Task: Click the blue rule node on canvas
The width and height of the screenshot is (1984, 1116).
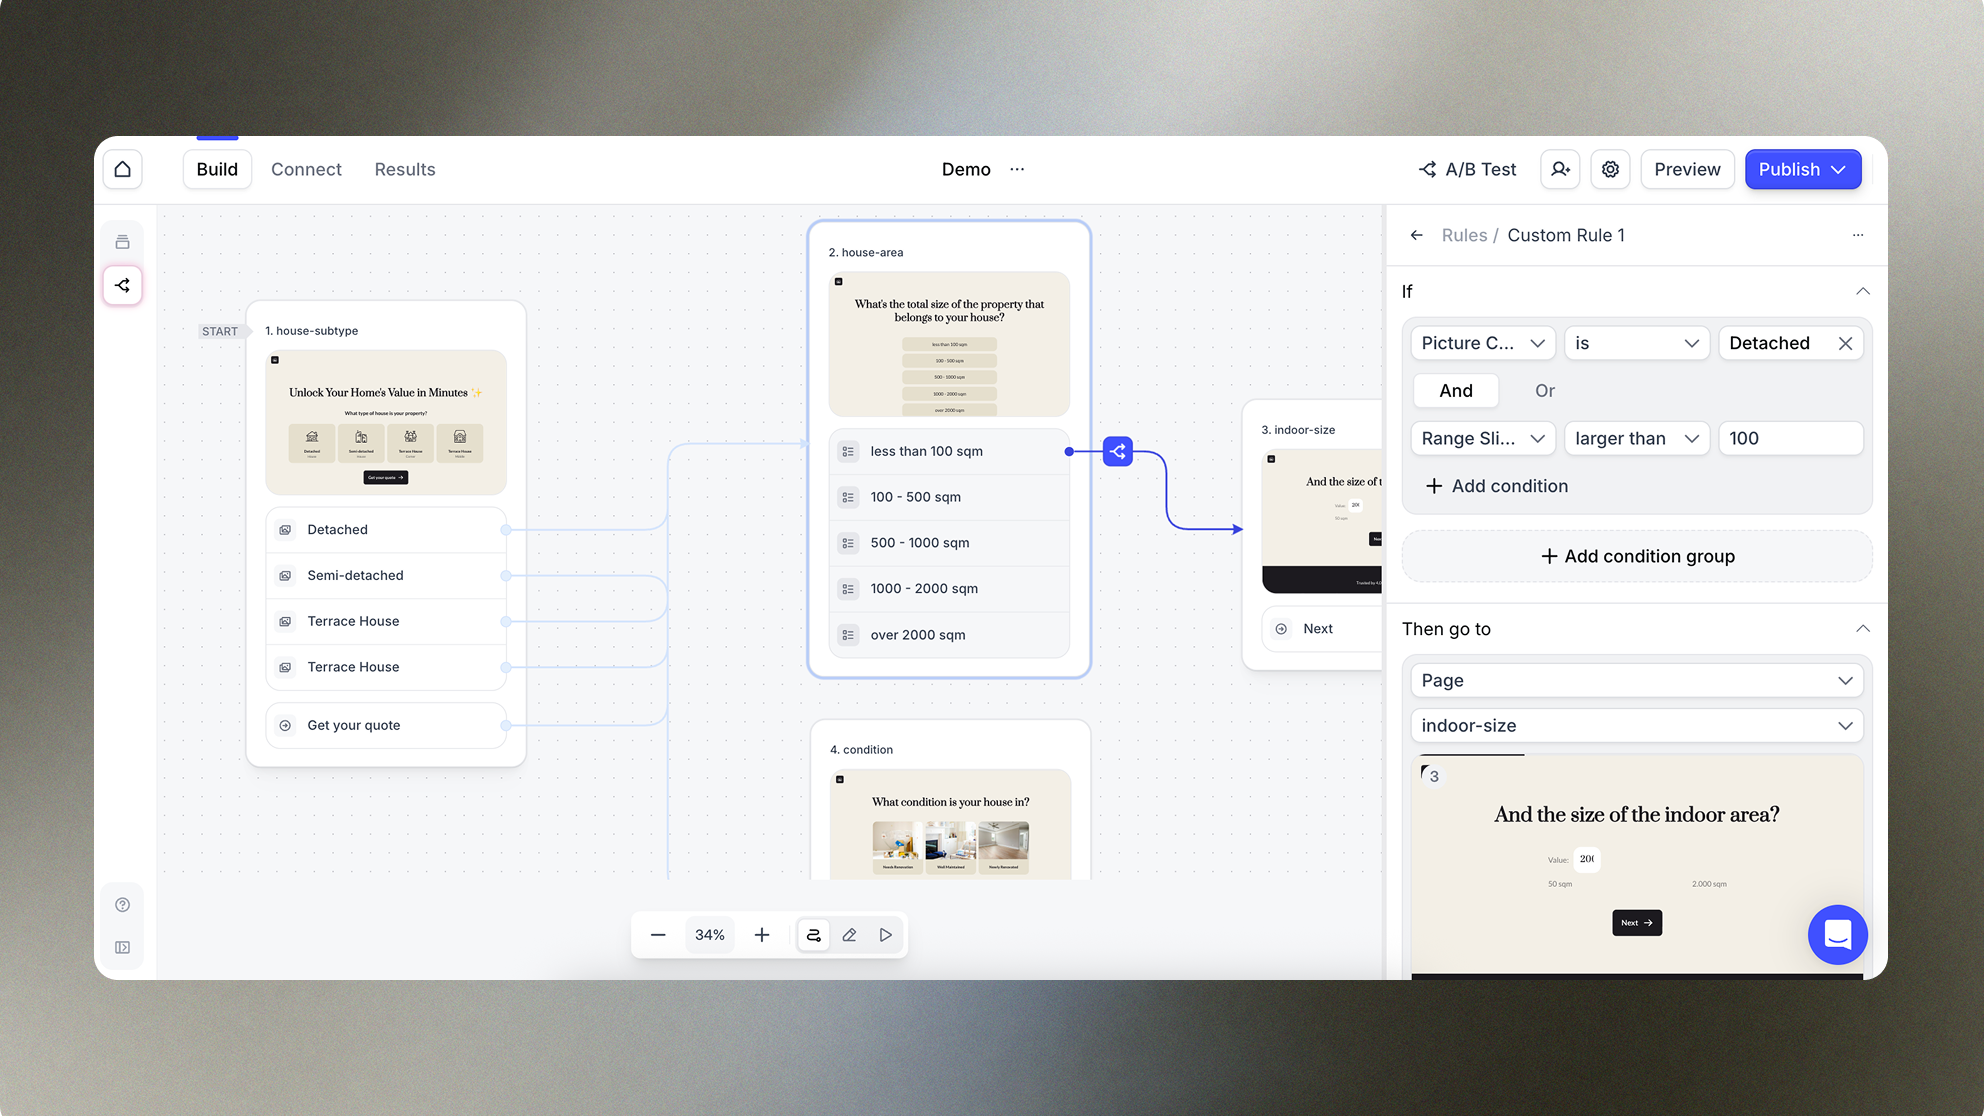Action: click(1117, 452)
